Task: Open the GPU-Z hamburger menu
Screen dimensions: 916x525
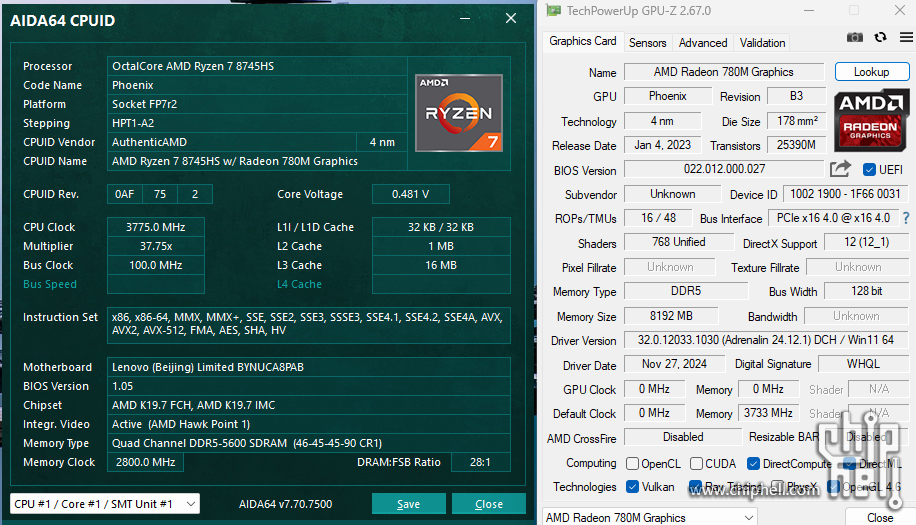Action: [906, 37]
